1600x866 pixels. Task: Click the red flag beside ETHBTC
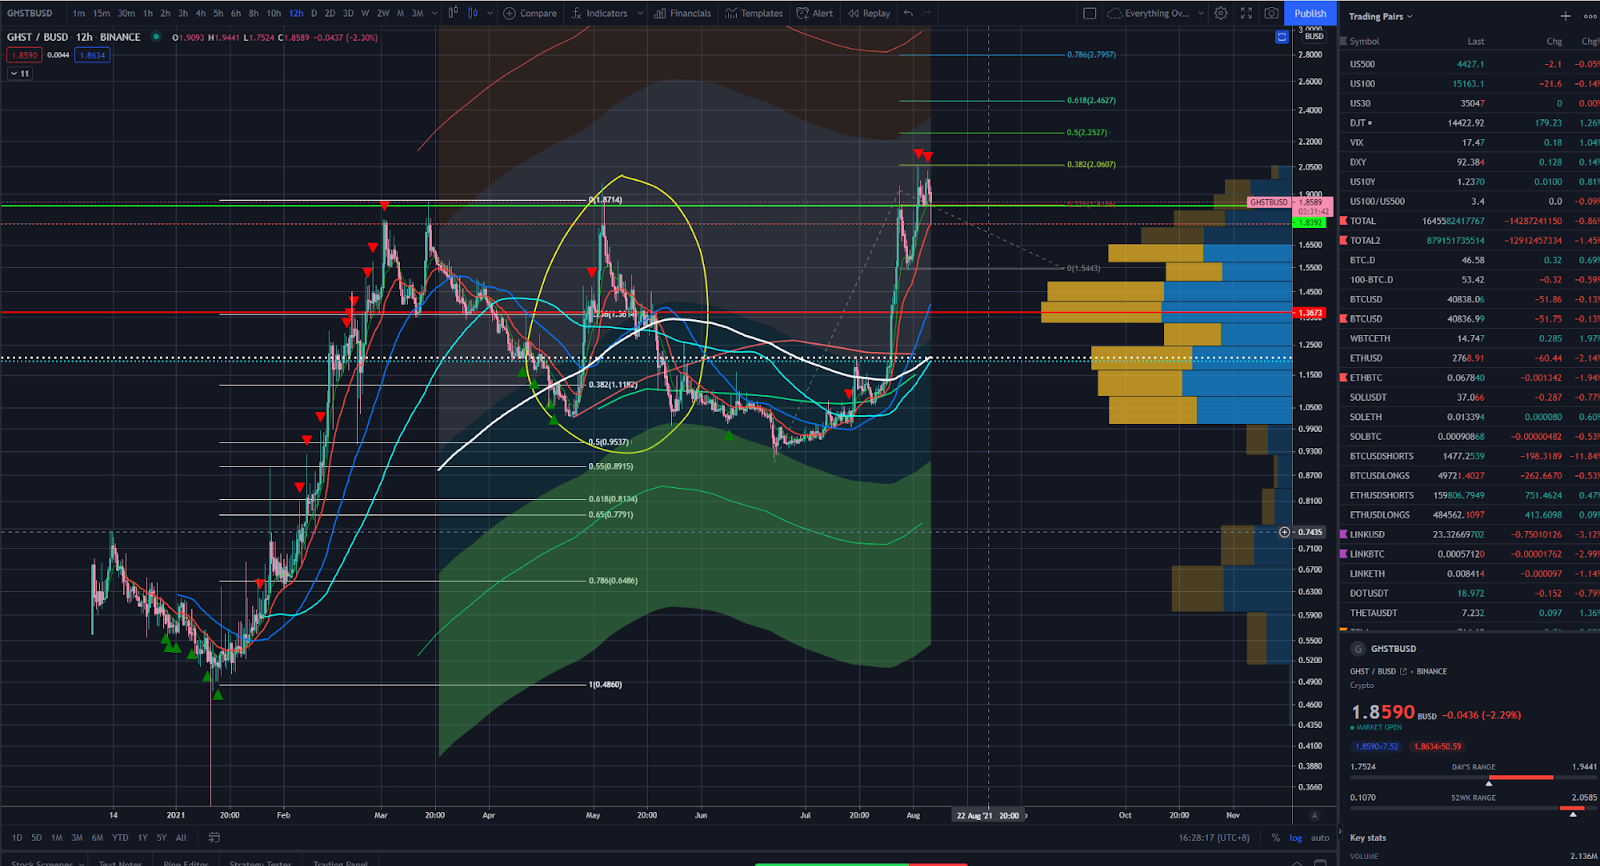click(1343, 378)
